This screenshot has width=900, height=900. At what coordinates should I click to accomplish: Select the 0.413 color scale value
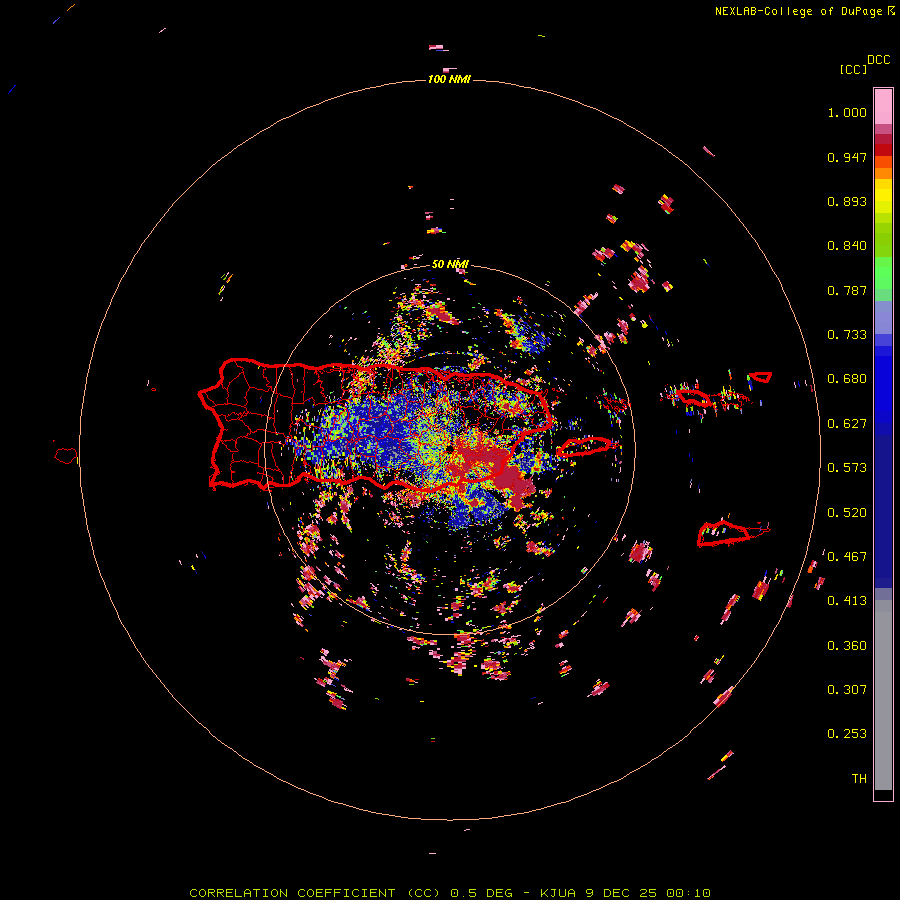pyautogui.click(x=847, y=601)
